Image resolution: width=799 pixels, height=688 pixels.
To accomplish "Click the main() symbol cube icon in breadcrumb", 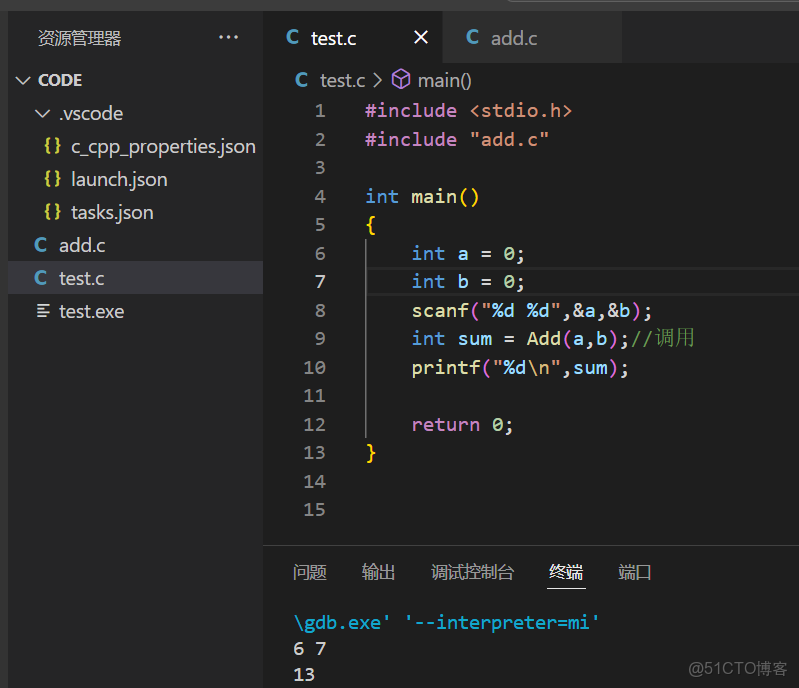I will click(x=401, y=80).
